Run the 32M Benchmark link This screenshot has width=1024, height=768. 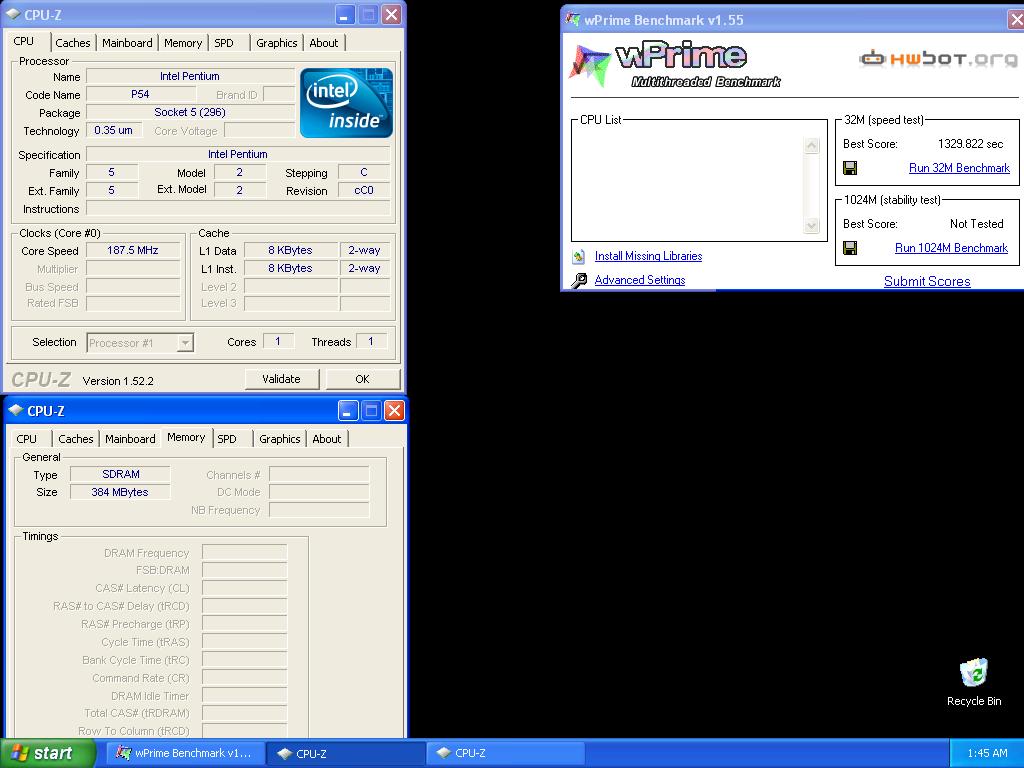(x=959, y=168)
